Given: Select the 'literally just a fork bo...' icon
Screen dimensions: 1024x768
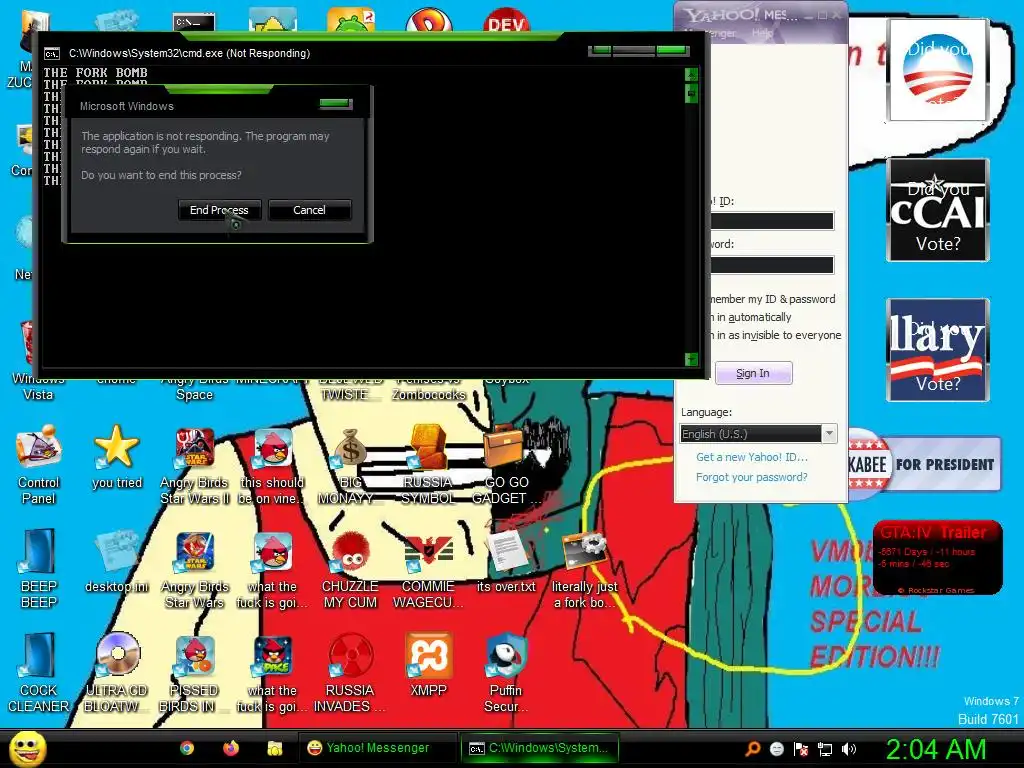Looking at the screenshot, I should click(x=584, y=570).
